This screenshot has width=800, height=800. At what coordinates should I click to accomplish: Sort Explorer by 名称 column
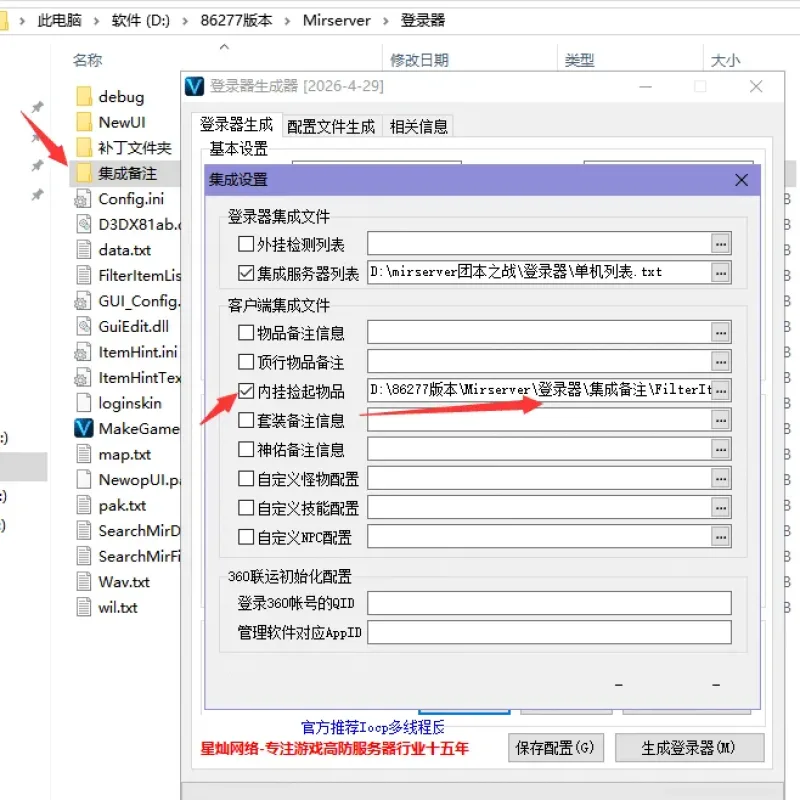coord(87,60)
